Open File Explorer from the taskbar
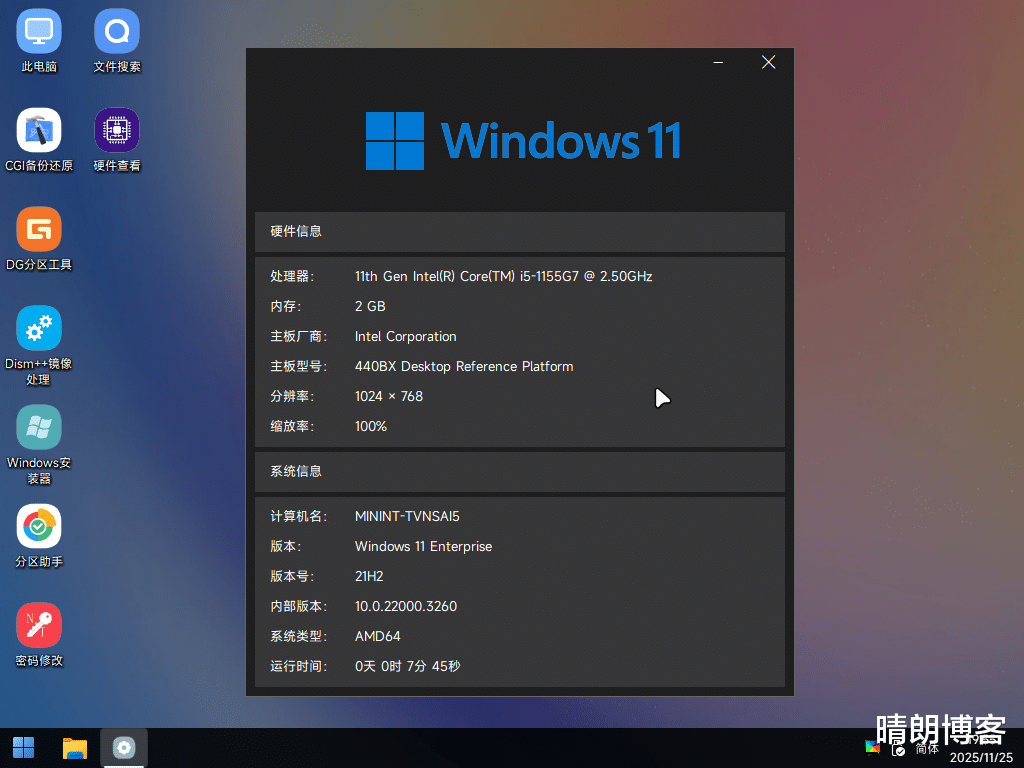The image size is (1024, 768). [x=74, y=748]
